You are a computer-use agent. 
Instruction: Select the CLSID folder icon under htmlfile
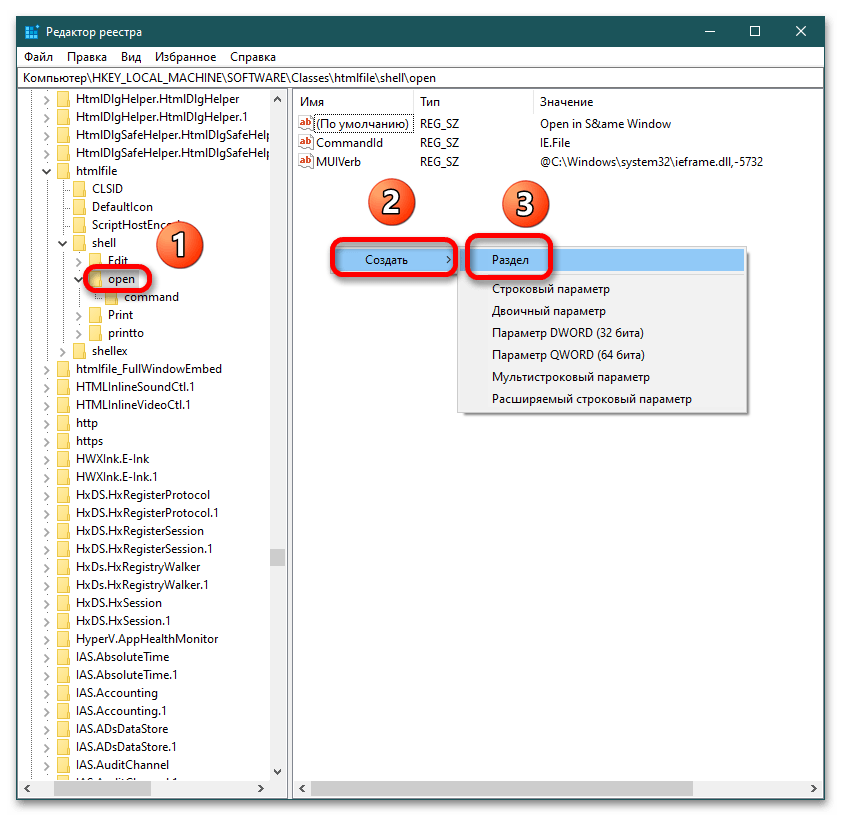pyautogui.click(x=80, y=189)
